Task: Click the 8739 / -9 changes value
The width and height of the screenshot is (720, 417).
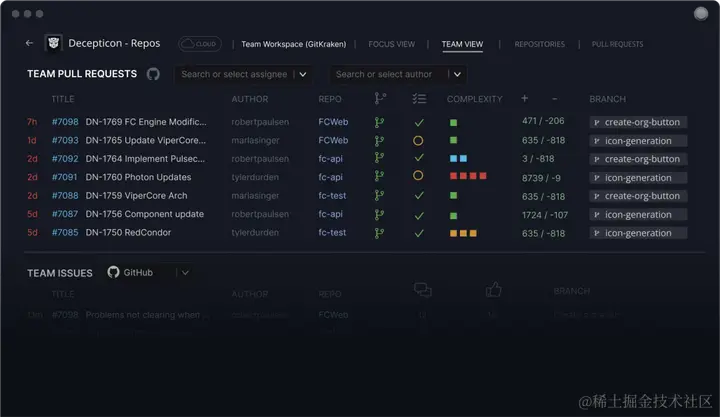Action: click(x=541, y=178)
